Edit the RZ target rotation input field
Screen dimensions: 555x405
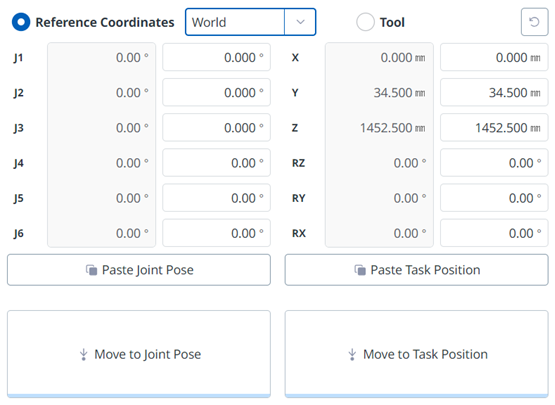point(494,163)
